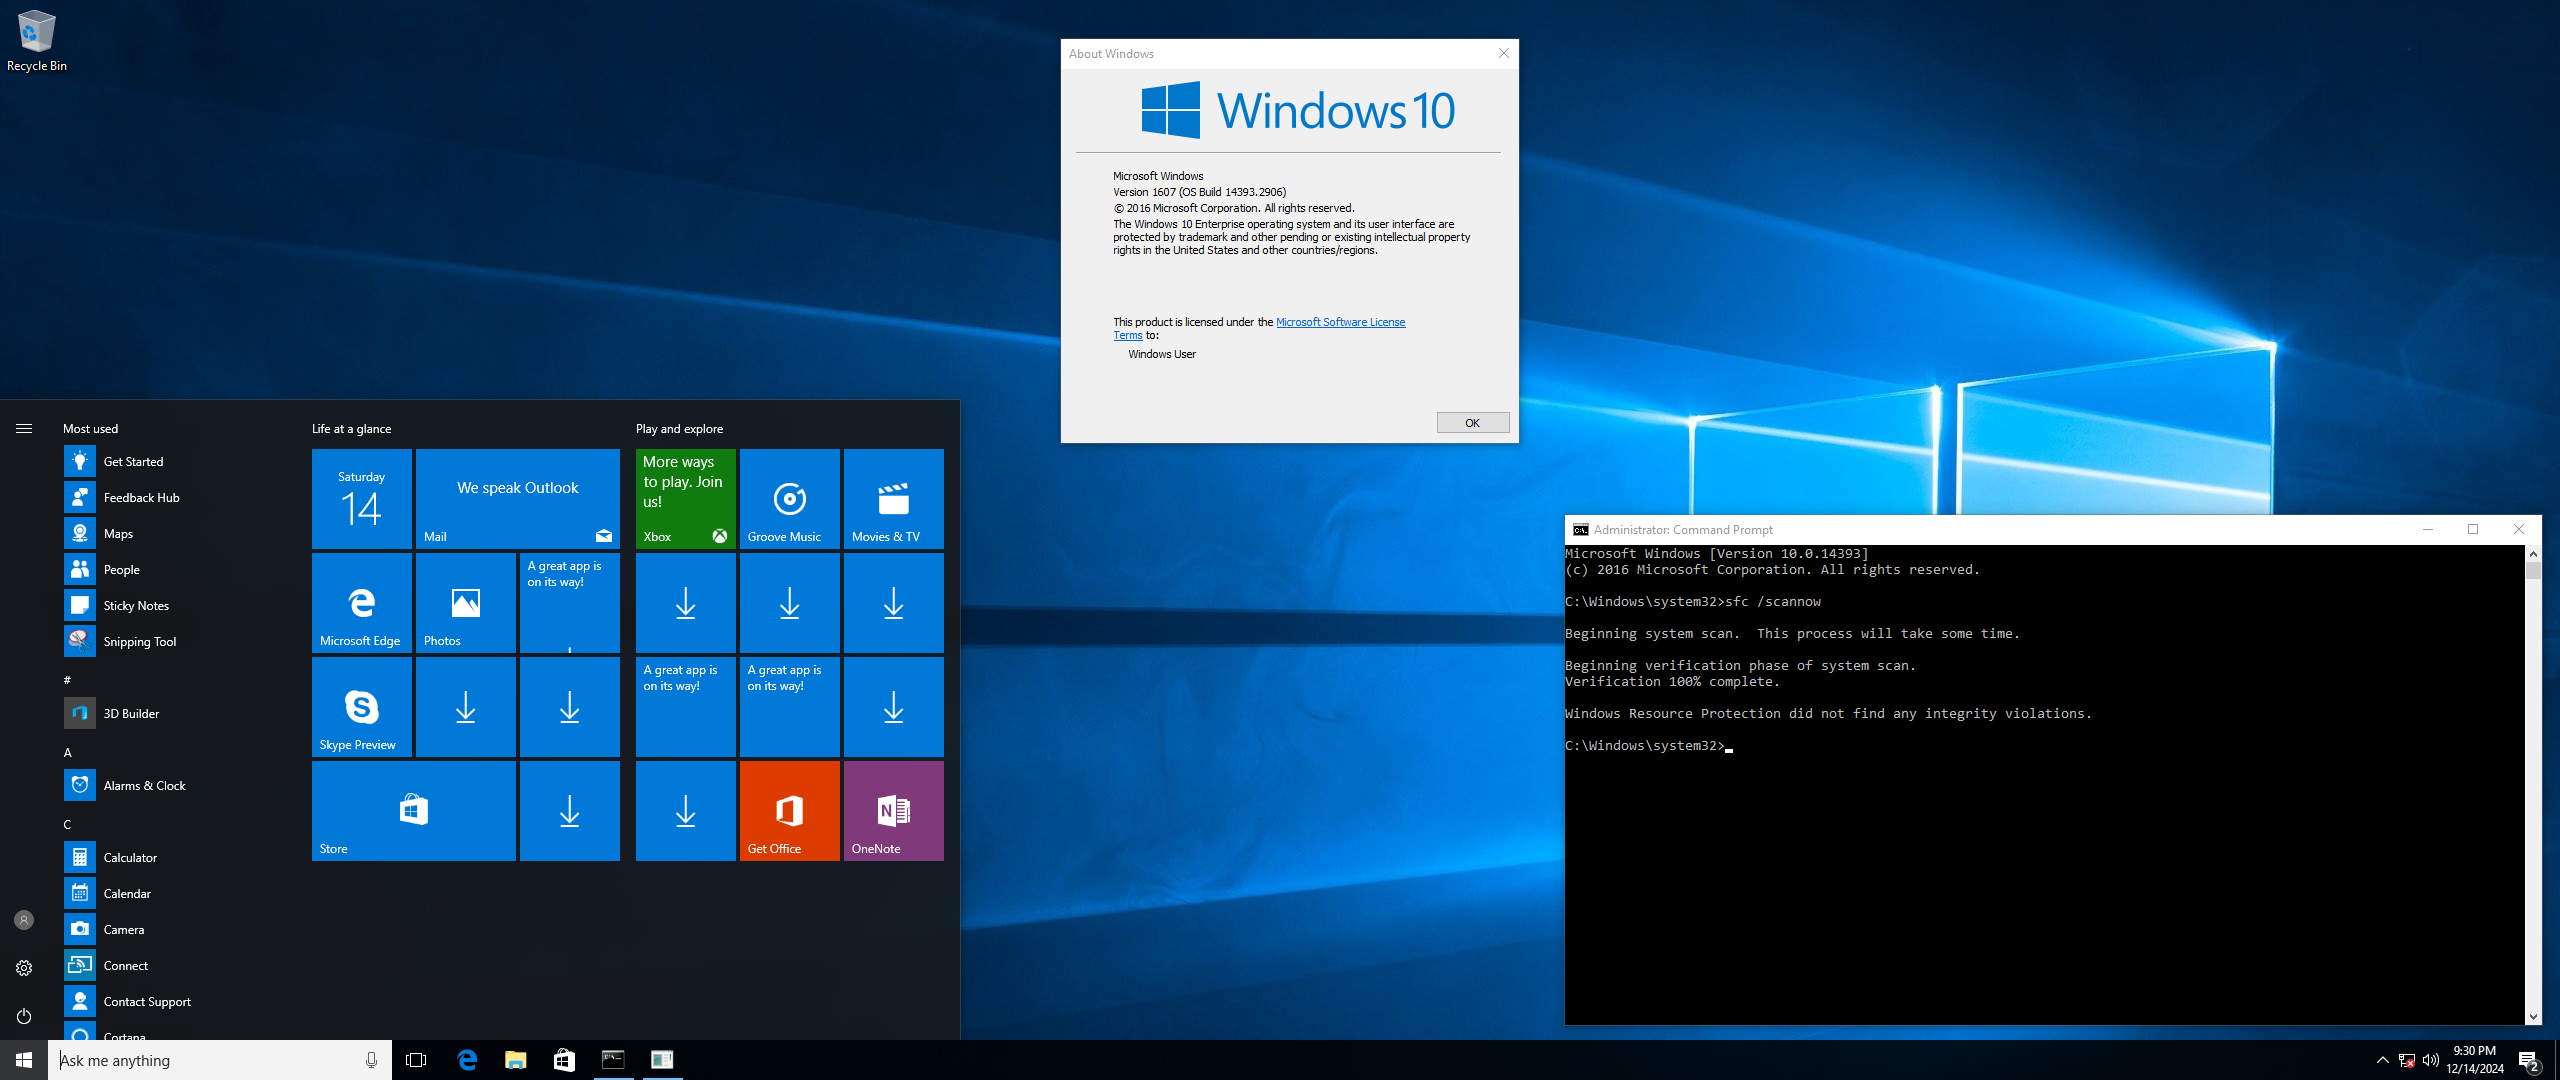Open Command Prompt window system menu icon
The width and height of the screenshot is (2560, 1080).
[x=1580, y=530]
